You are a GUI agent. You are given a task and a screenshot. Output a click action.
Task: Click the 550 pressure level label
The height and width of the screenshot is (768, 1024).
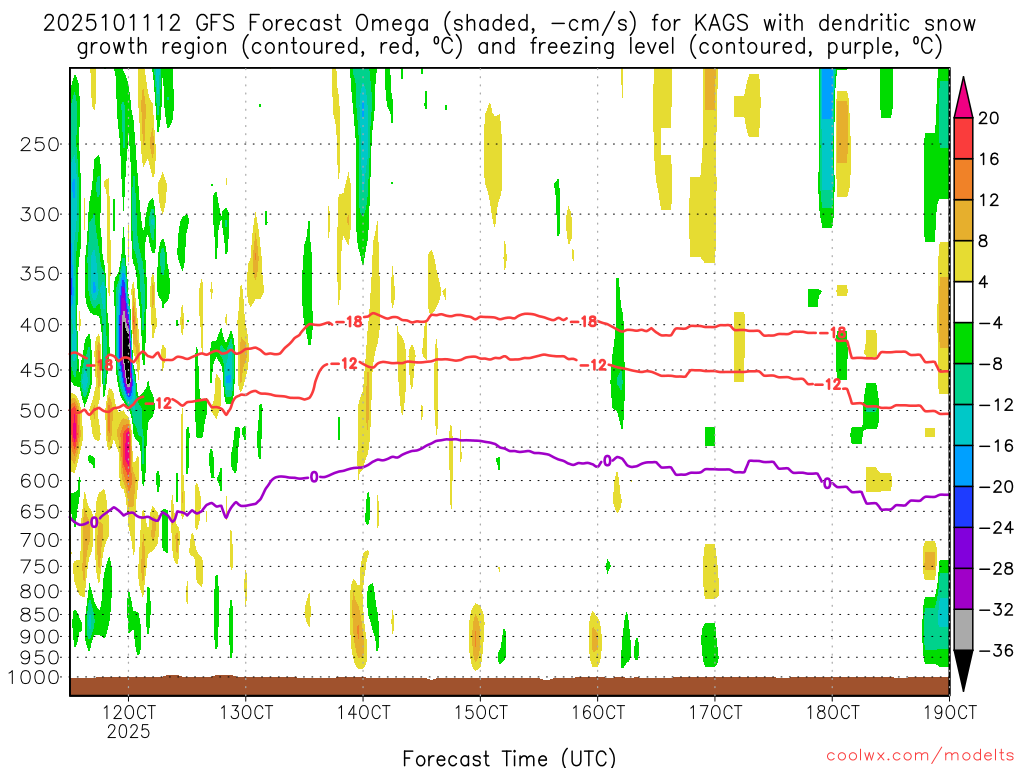pyautogui.click(x=40, y=447)
